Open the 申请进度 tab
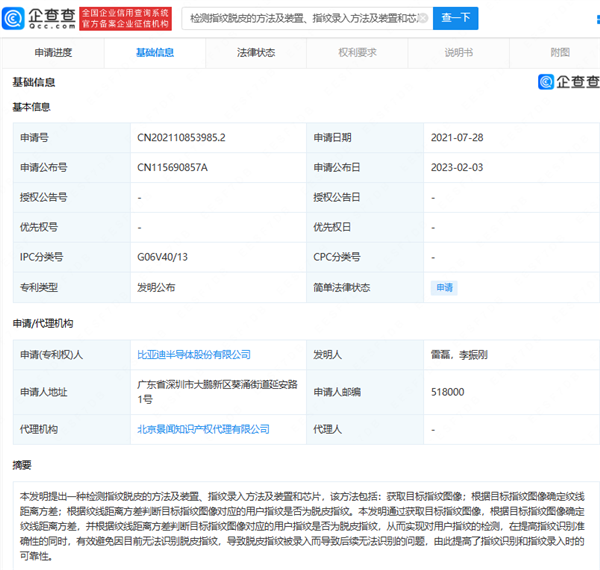Viewport: 600px width, 570px height. [x=53, y=52]
